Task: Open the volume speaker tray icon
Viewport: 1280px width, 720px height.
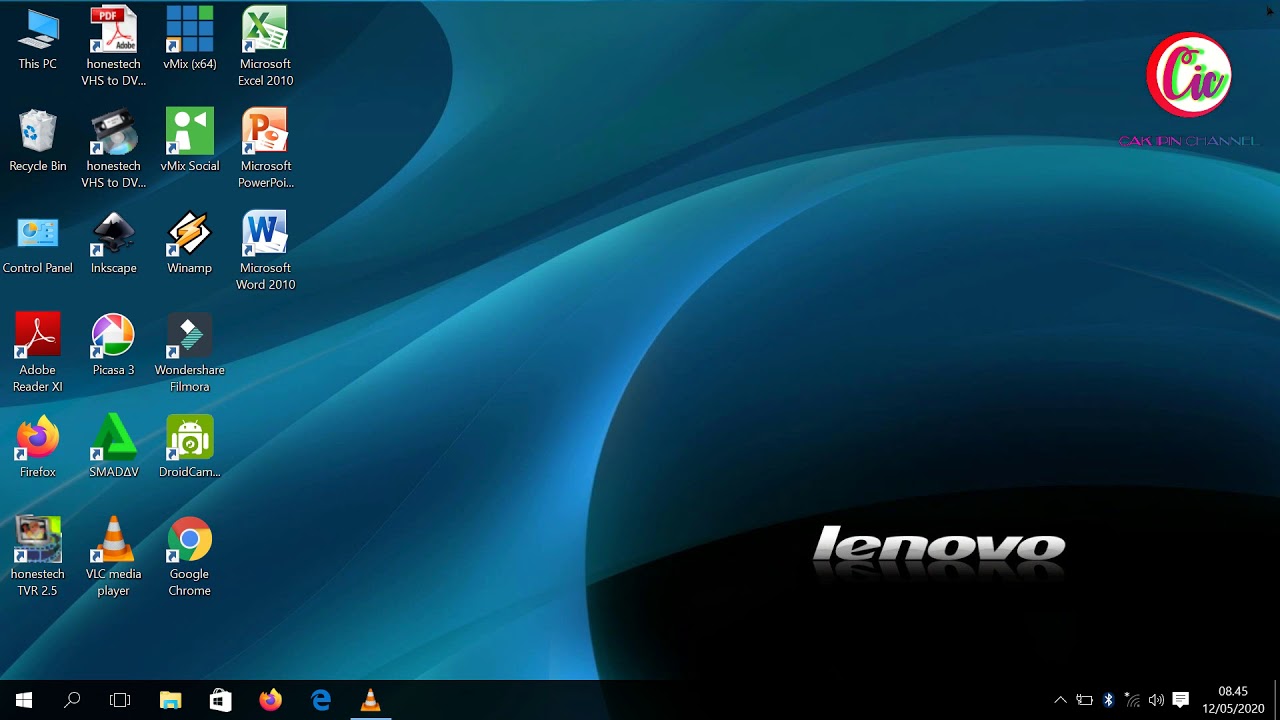Action: click(1156, 700)
